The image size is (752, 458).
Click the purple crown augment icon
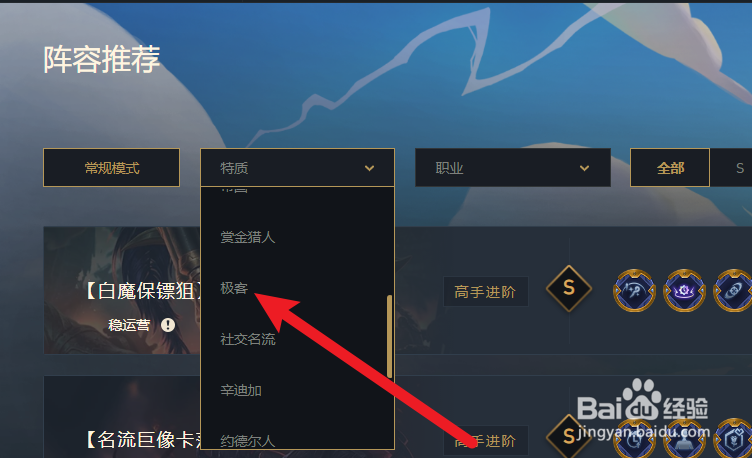pos(684,290)
